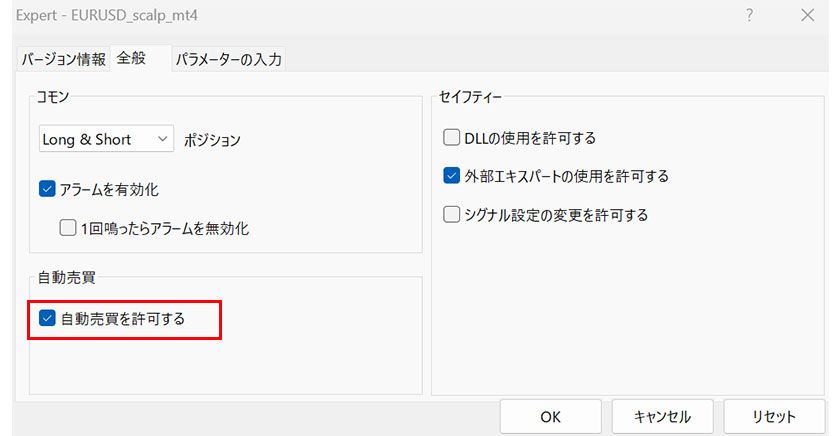The image size is (840, 436).
Task: Toggle 外部エキスパートの使用を許可する checkbox
Action: (452, 176)
